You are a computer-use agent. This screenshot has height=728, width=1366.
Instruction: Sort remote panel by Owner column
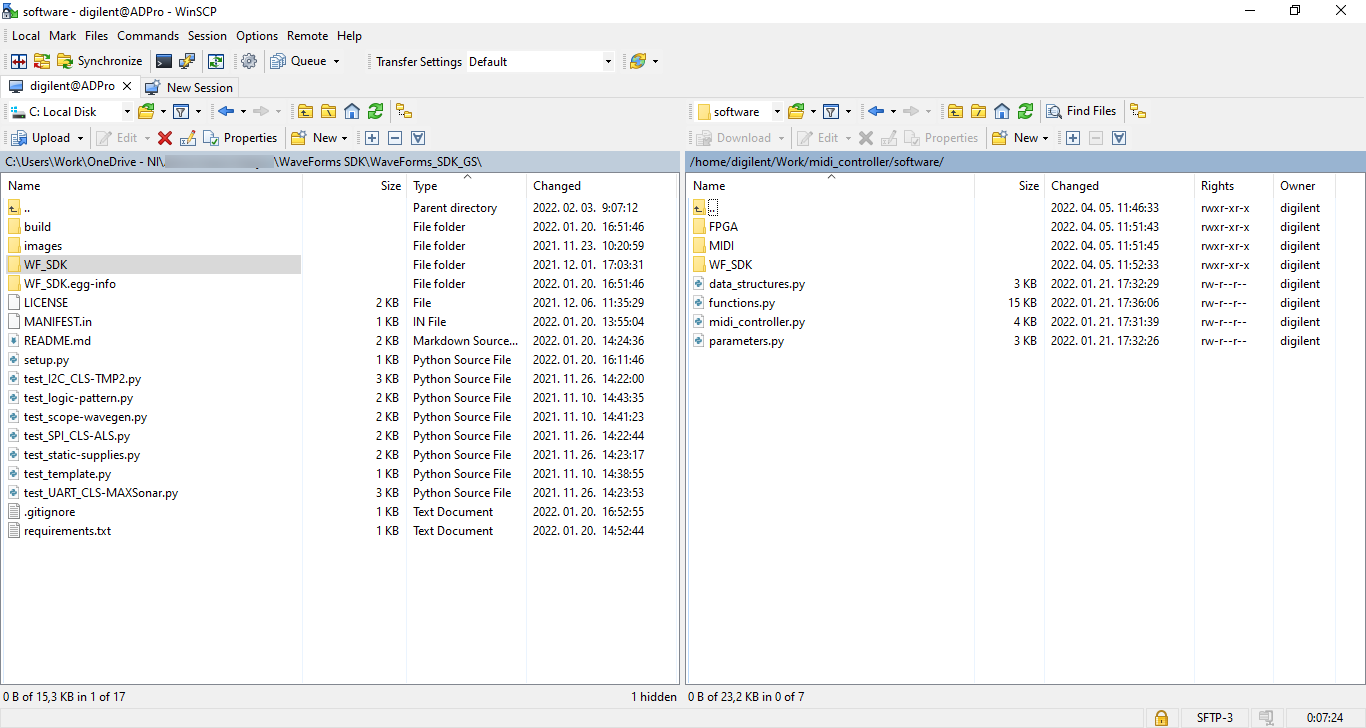(x=1305, y=185)
